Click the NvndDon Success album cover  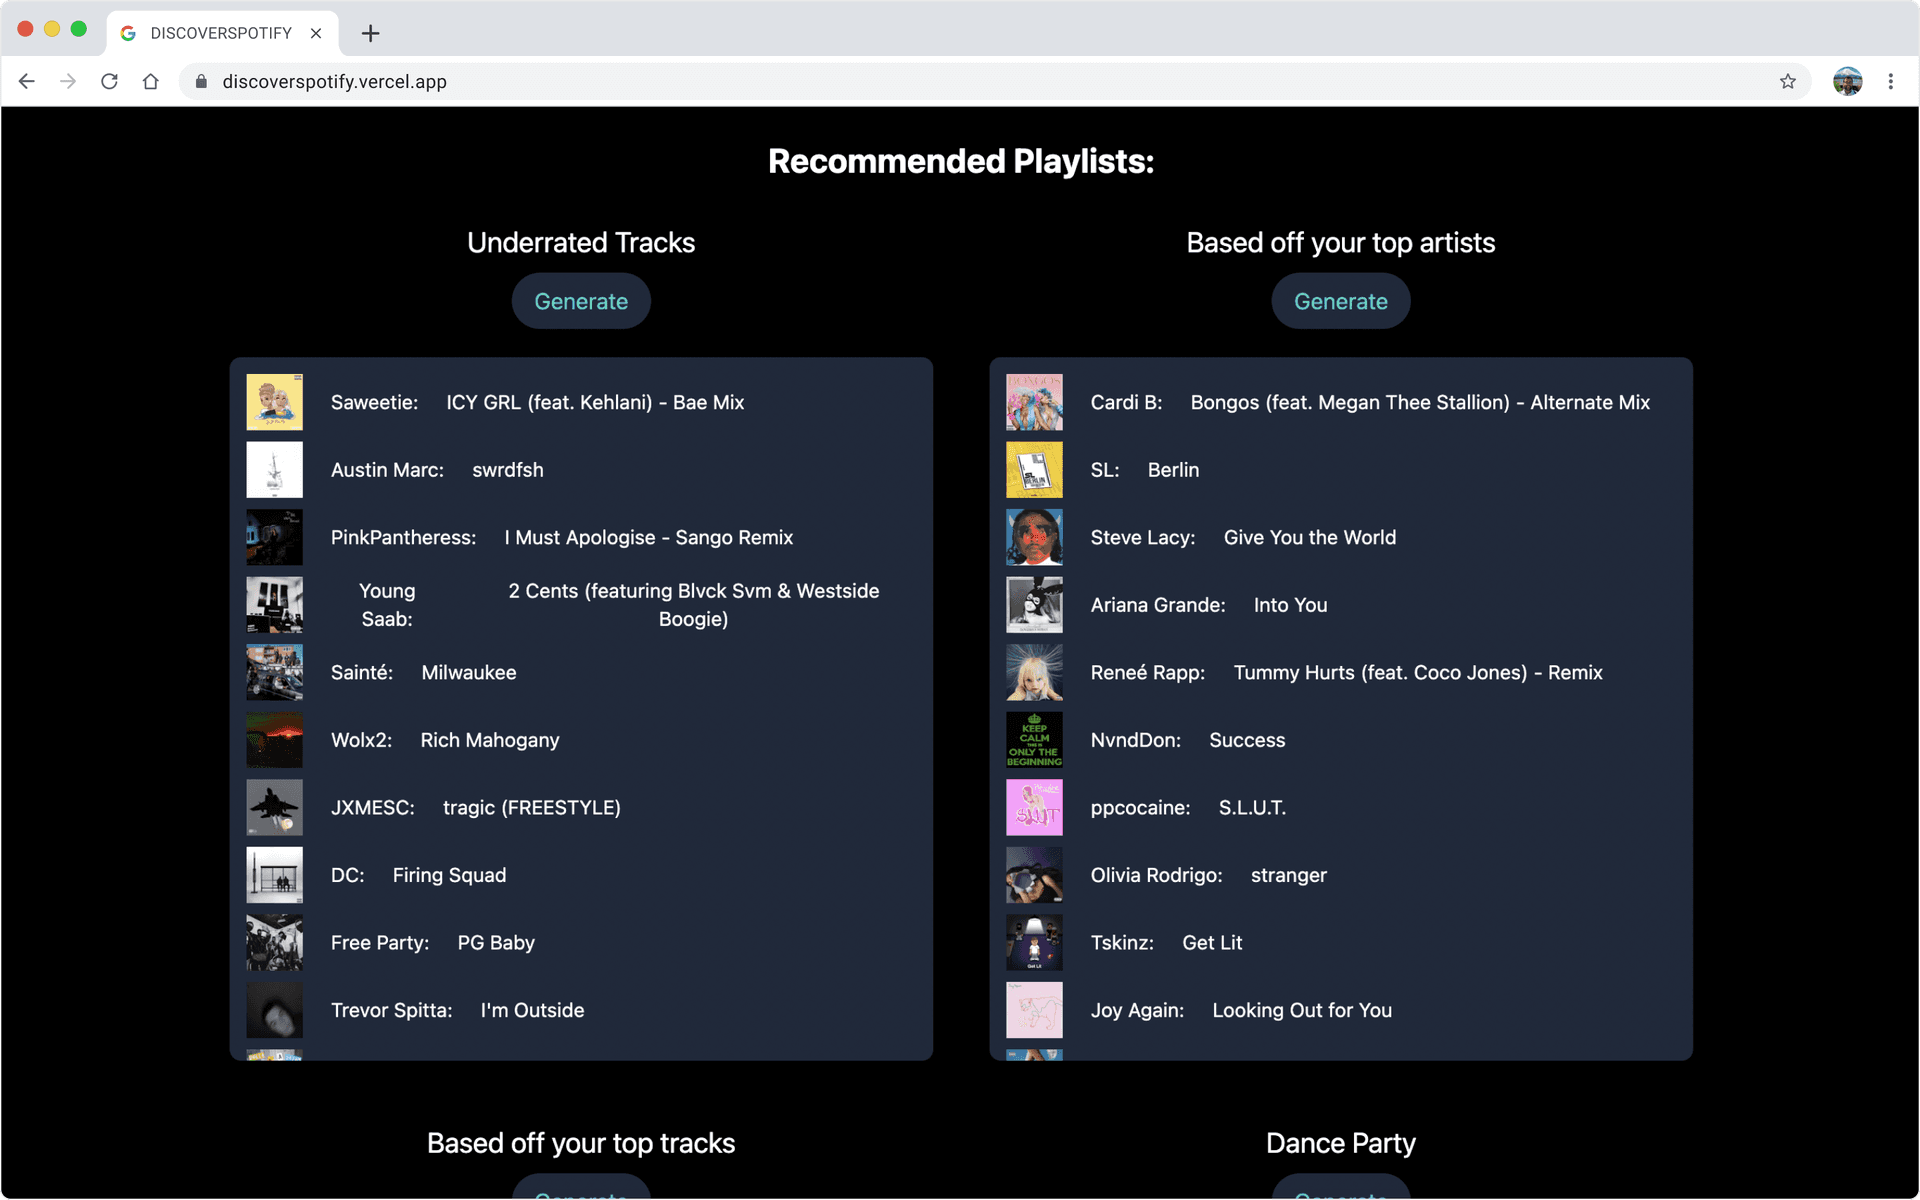click(x=1034, y=740)
